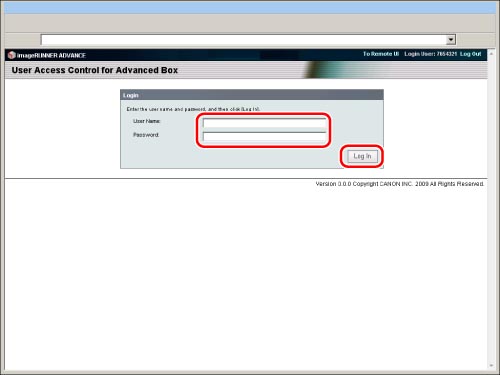Click the Password label

point(146,135)
